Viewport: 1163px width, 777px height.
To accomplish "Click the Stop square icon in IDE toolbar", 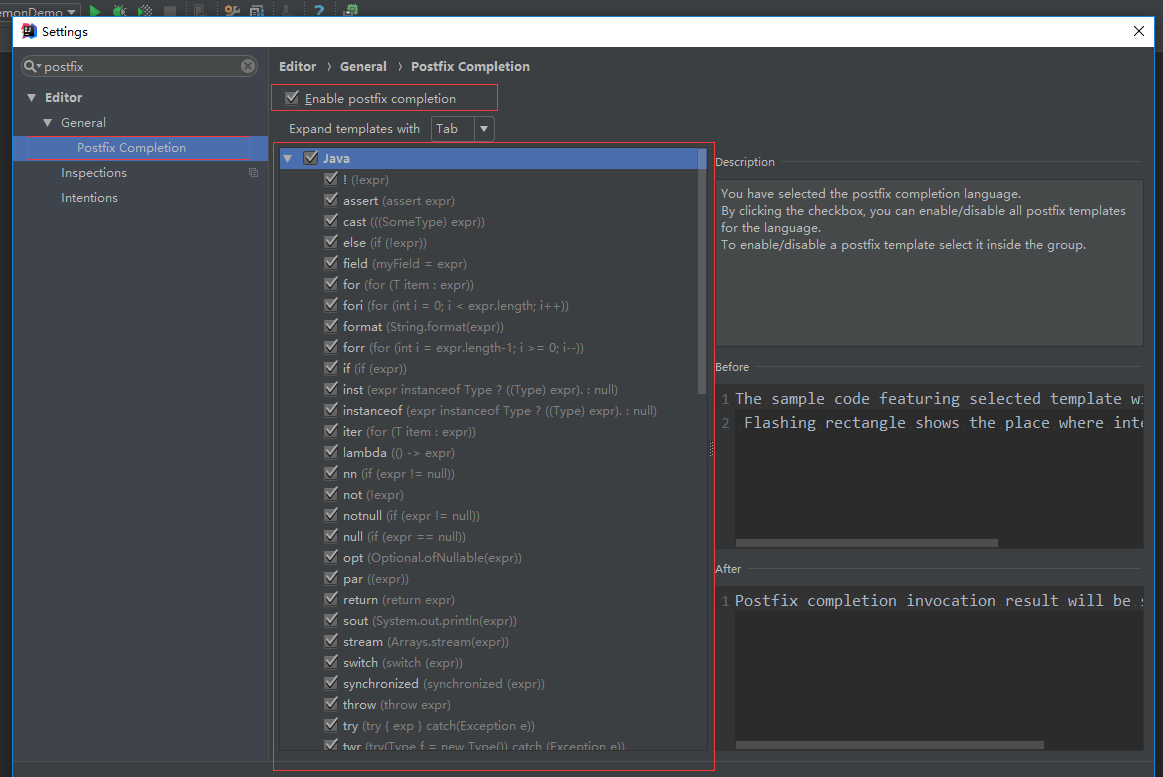I will pos(170,10).
